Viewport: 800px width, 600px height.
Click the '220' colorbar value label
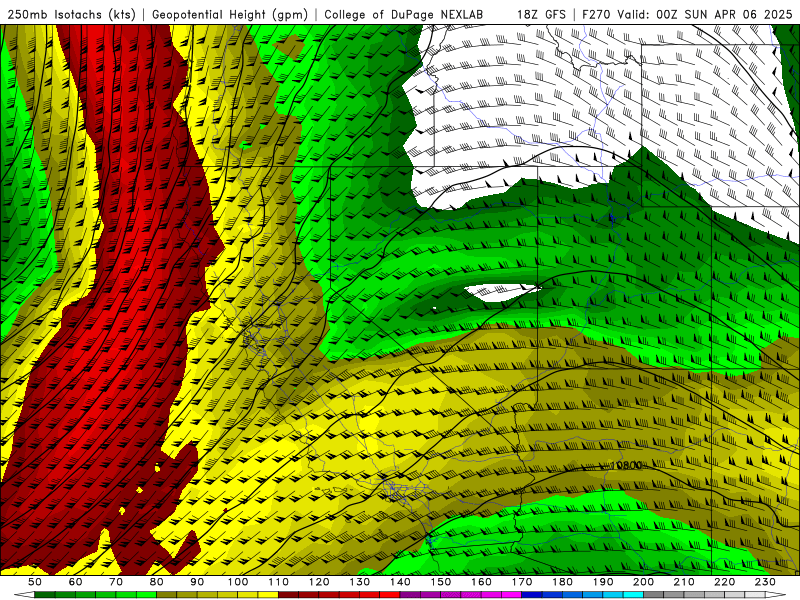pyautogui.click(x=724, y=582)
